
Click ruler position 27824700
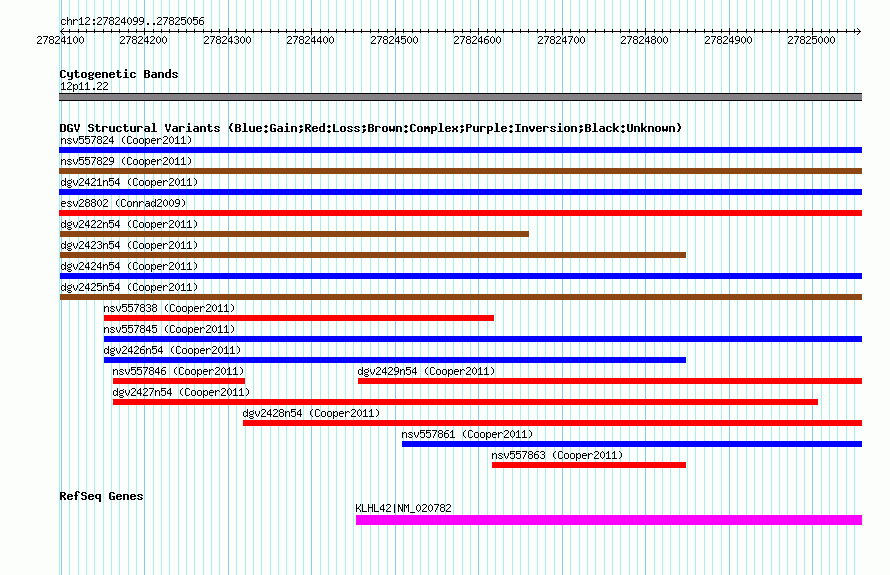pyautogui.click(x=561, y=40)
